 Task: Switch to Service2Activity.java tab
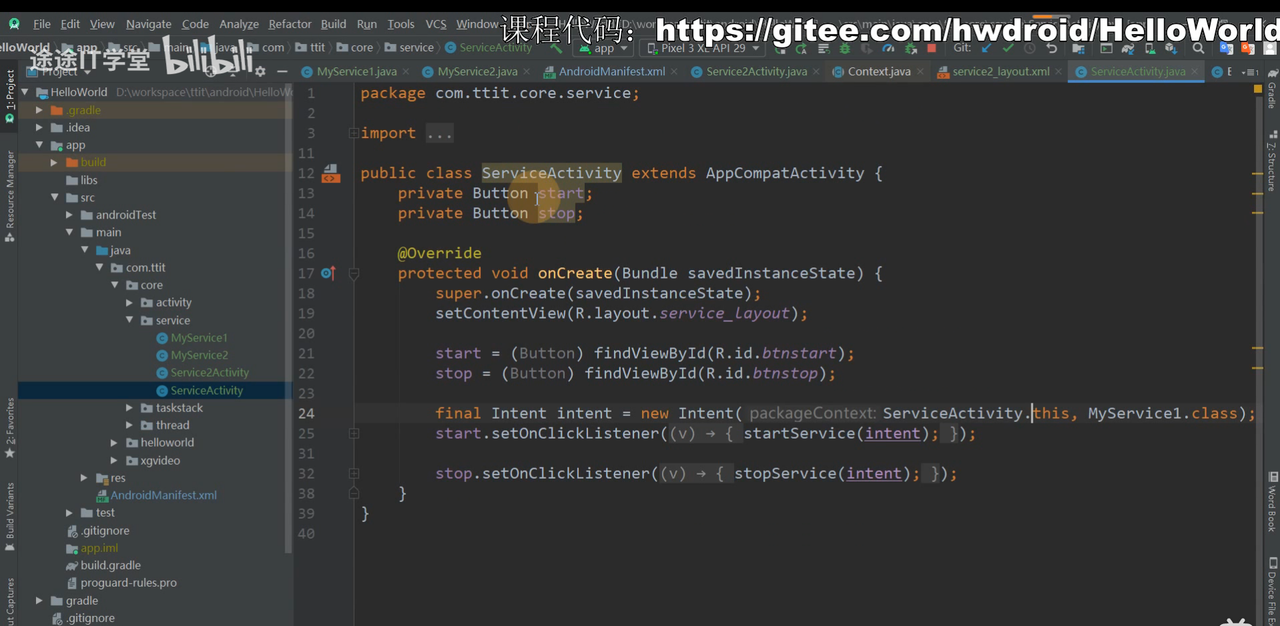(x=756, y=72)
